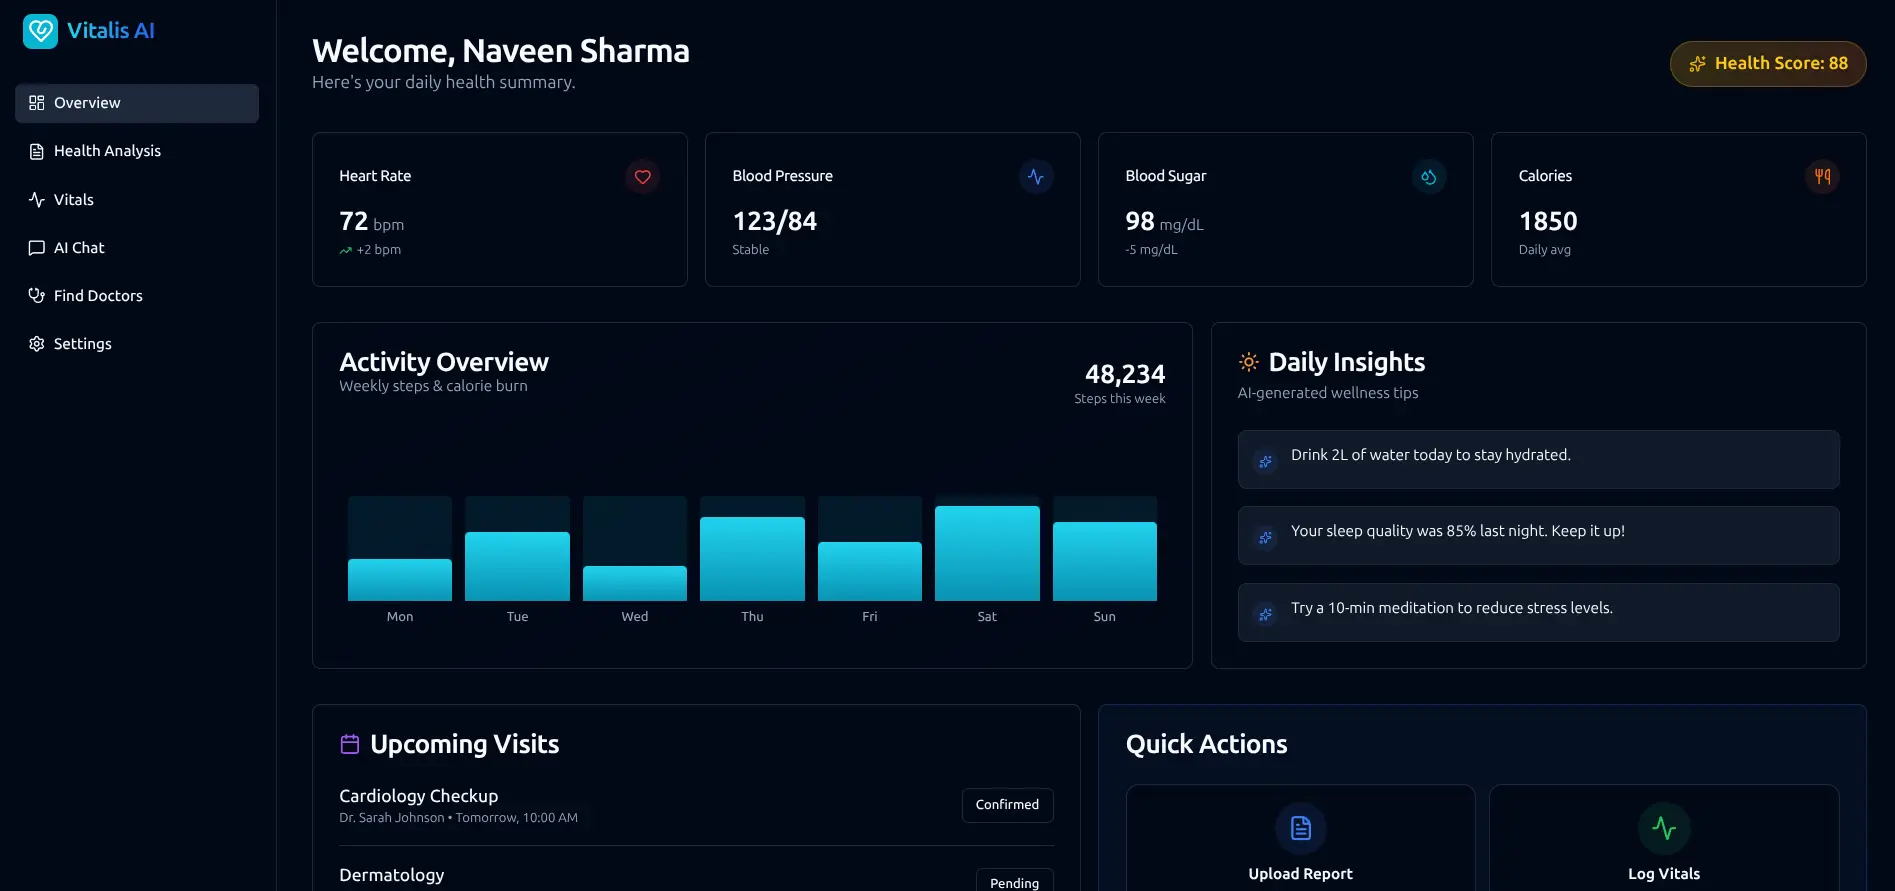The height and width of the screenshot is (891, 1895).
Task: Navigate to Find Doctors
Action: pos(98,296)
